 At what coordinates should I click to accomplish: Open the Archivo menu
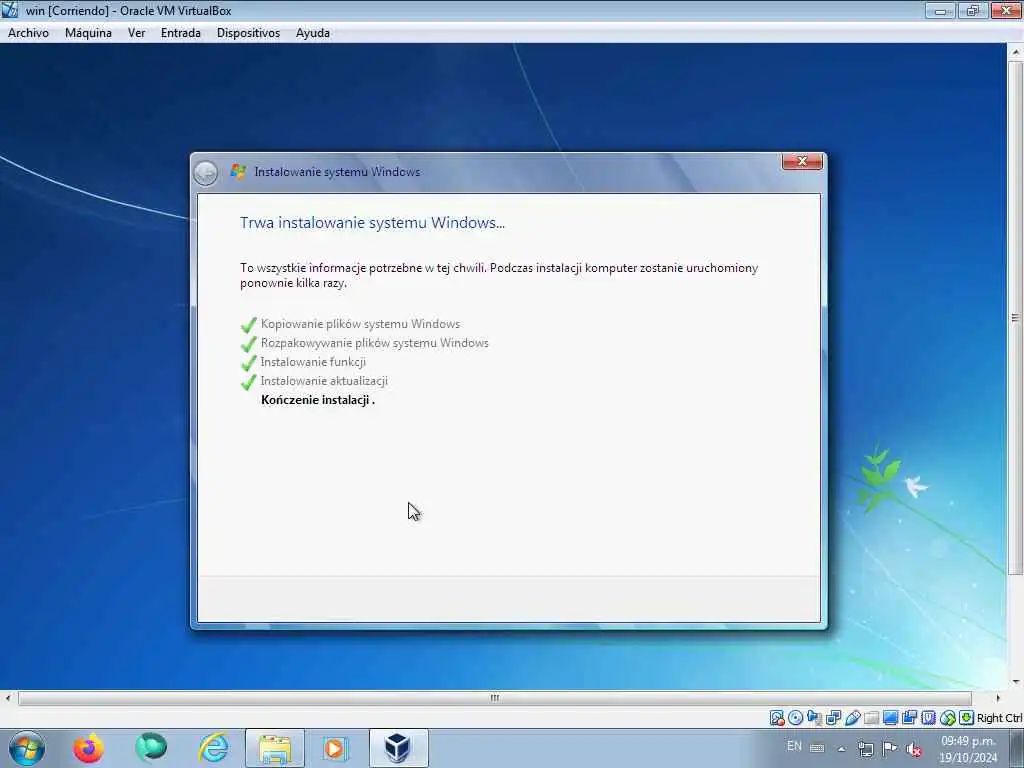[x=28, y=33]
